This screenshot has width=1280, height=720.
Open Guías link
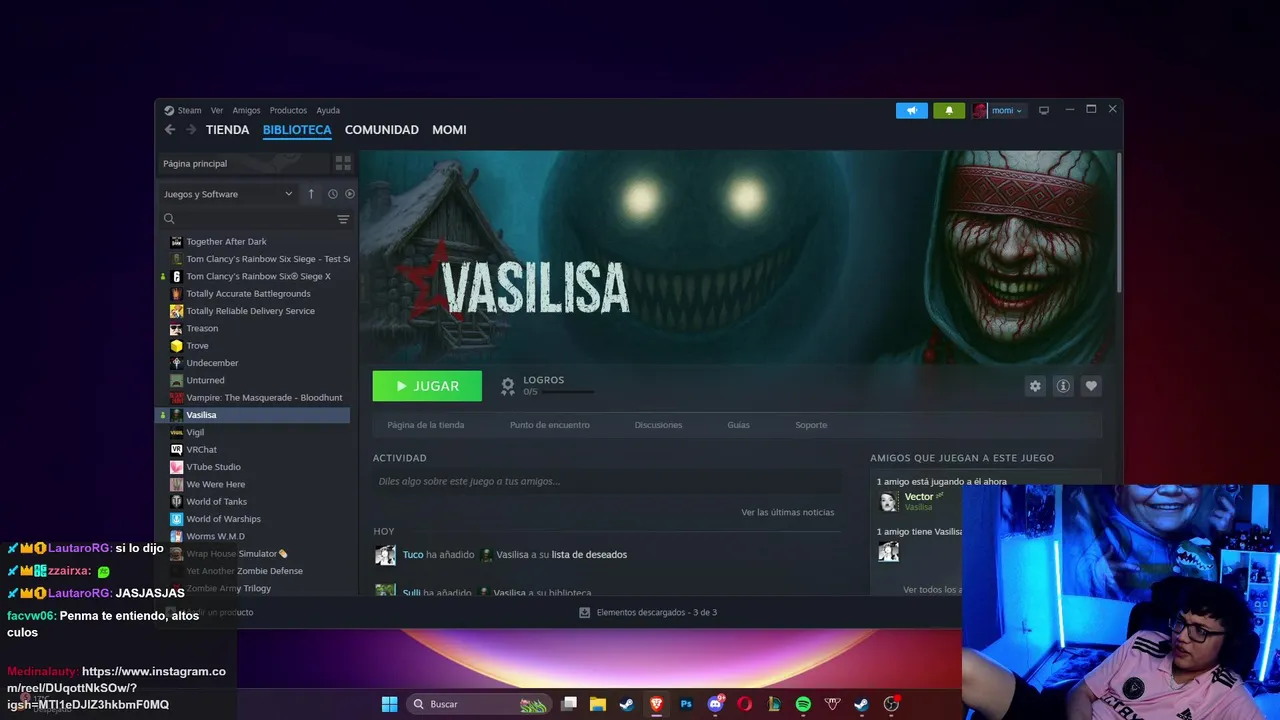click(738, 425)
